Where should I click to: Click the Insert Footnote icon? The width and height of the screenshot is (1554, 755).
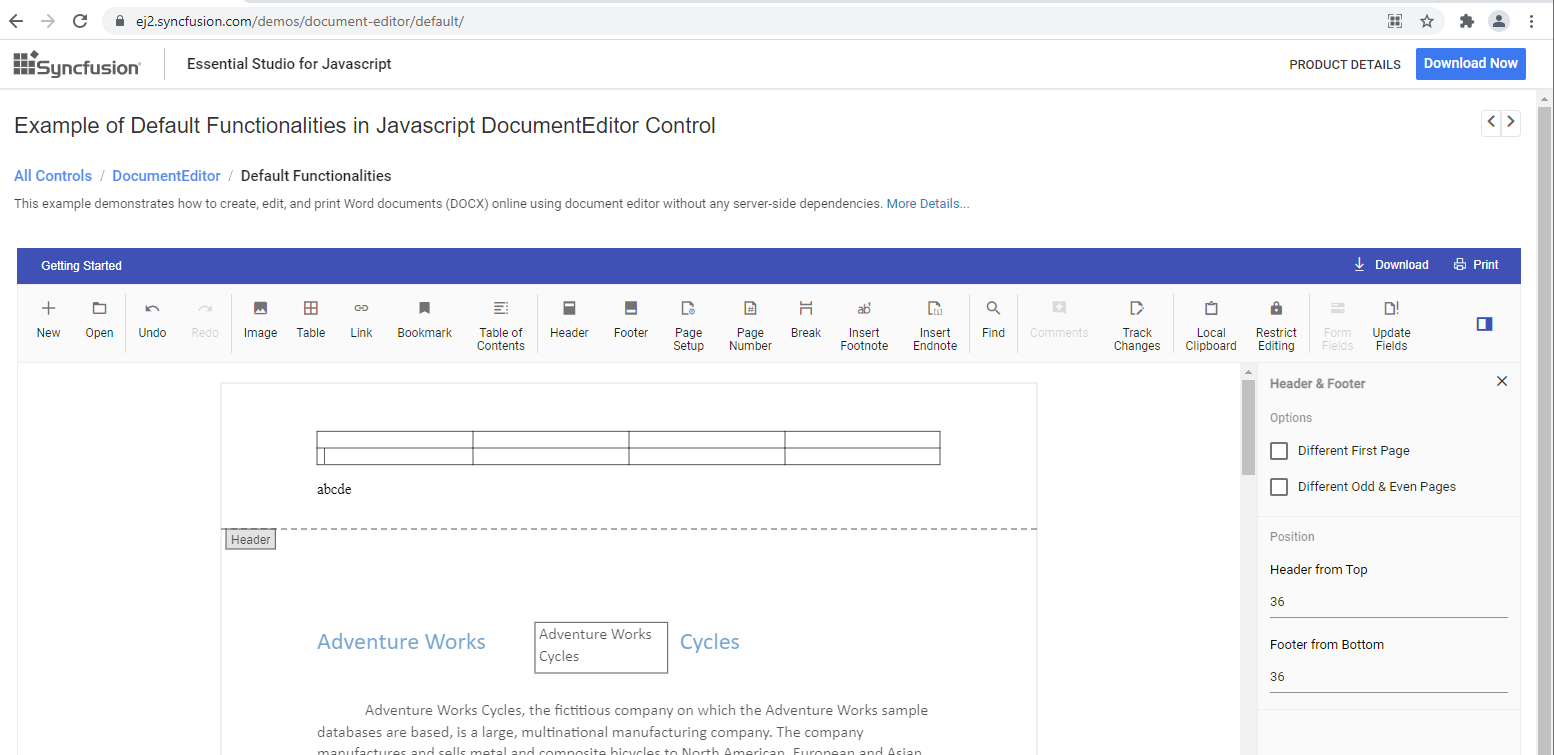coord(864,309)
